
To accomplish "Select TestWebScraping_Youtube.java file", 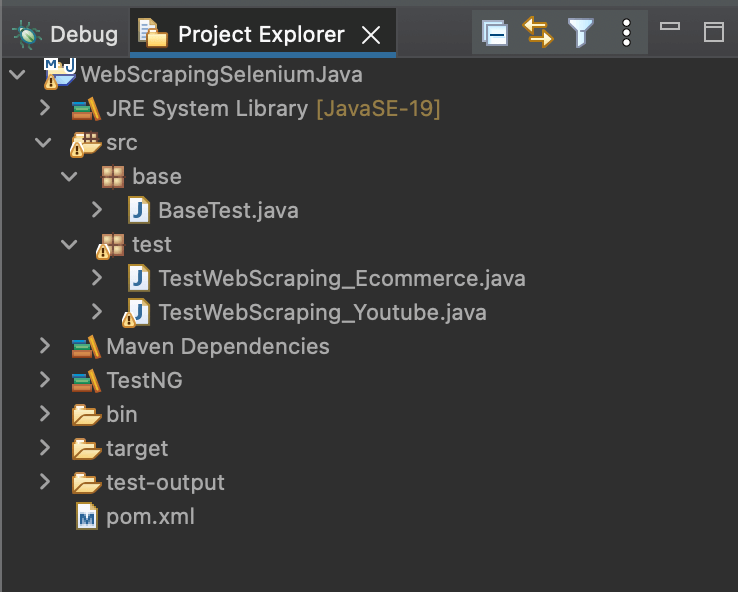I will tap(322, 312).
